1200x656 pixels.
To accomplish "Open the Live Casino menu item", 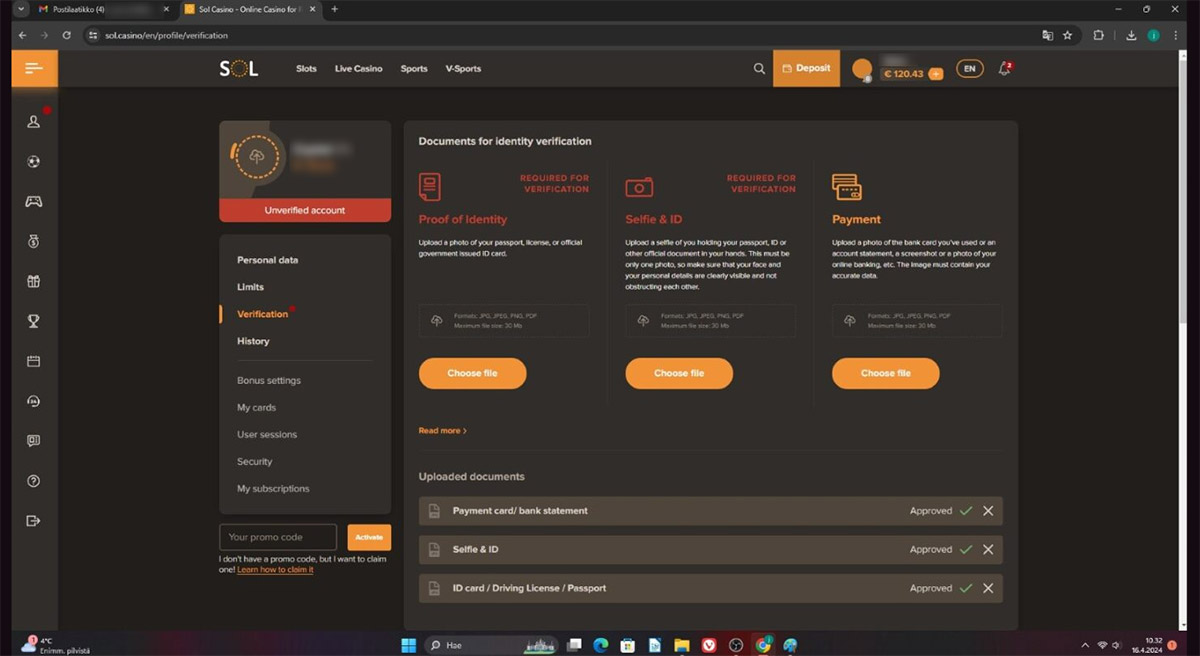I will click(x=358, y=69).
